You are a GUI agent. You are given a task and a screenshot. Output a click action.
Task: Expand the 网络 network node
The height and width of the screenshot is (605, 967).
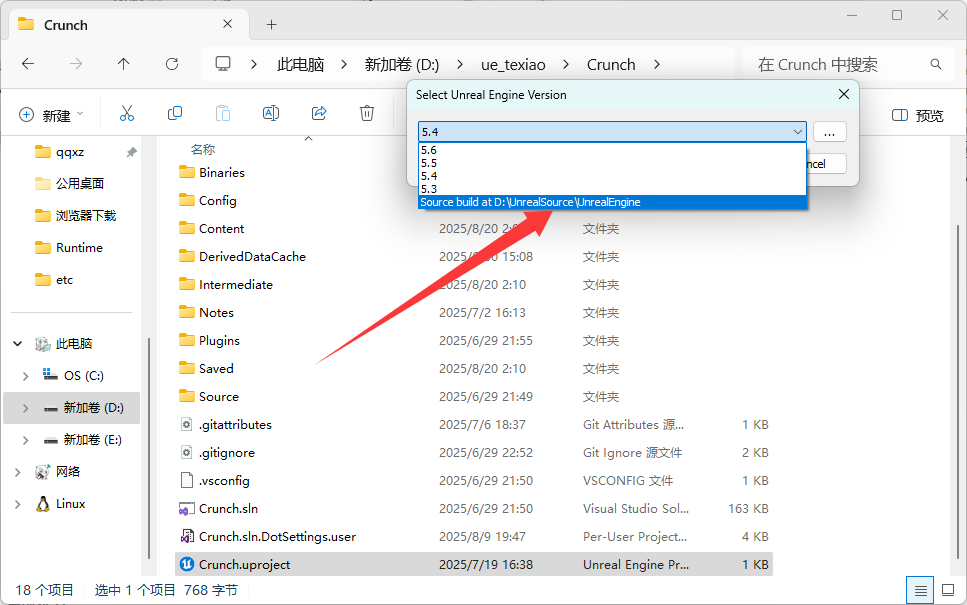coord(18,472)
